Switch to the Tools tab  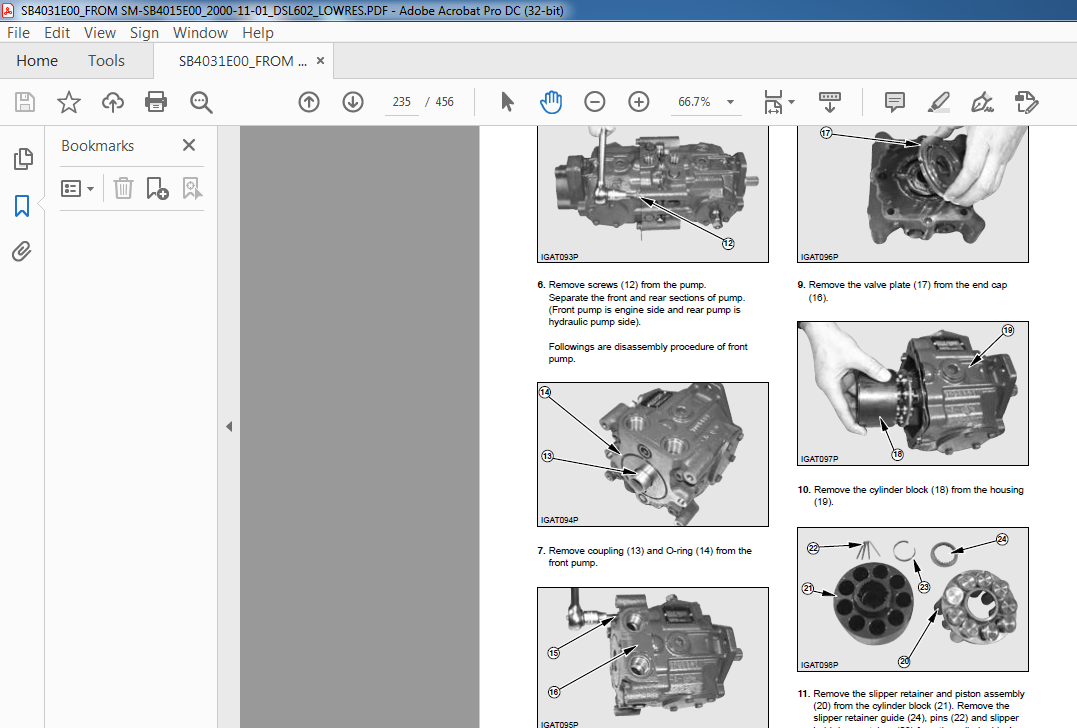click(x=106, y=60)
